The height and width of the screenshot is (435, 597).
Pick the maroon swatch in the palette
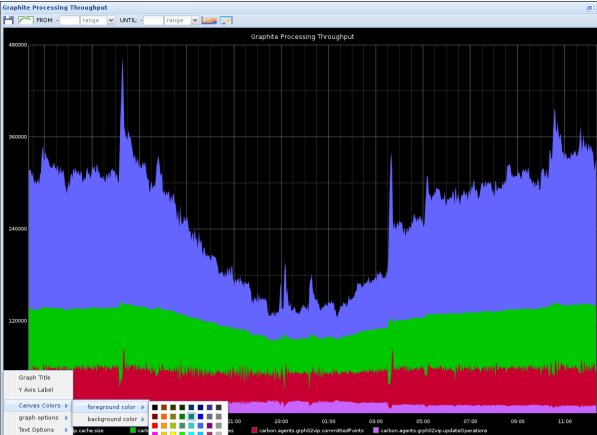point(155,416)
